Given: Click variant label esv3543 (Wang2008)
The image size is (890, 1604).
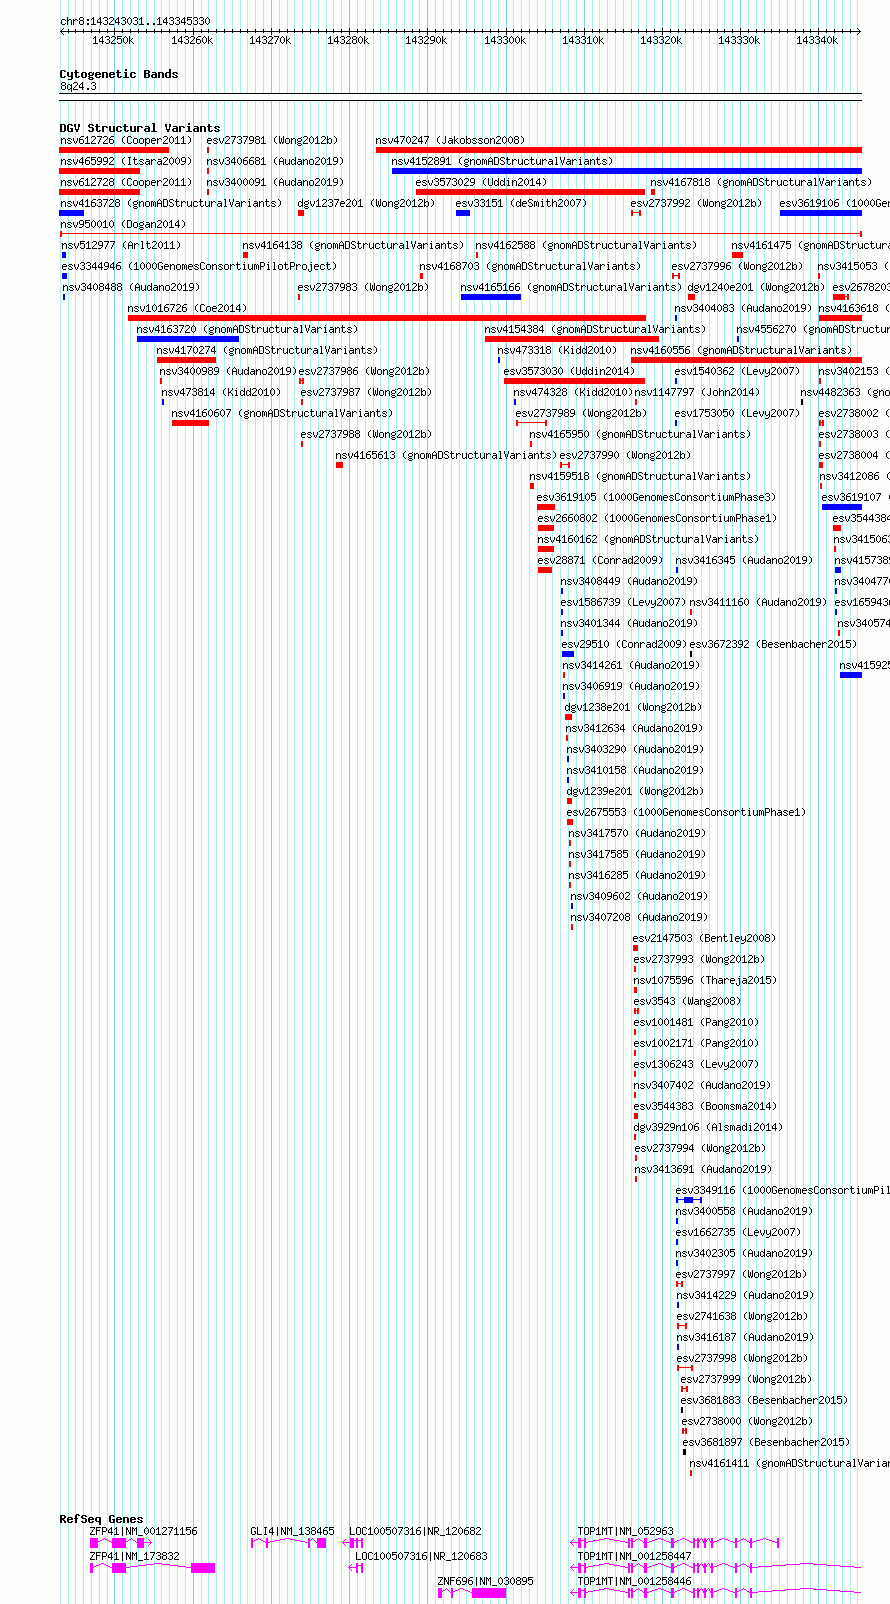Looking at the screenshot, I should coord(688,1001).
